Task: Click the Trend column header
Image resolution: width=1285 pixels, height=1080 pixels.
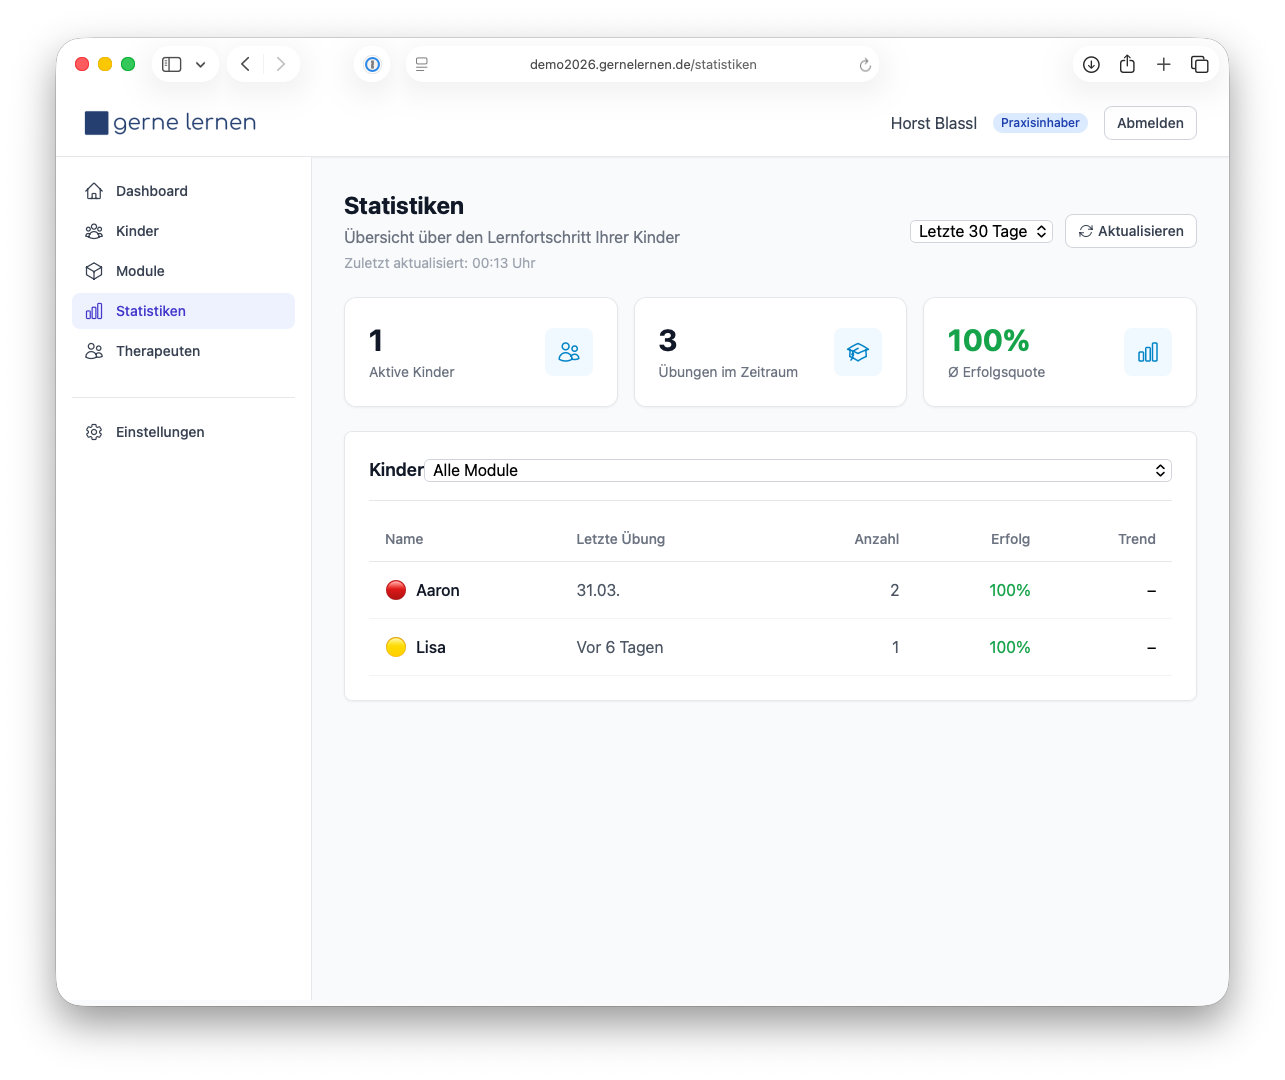Action: click(x=1137, y=539)
